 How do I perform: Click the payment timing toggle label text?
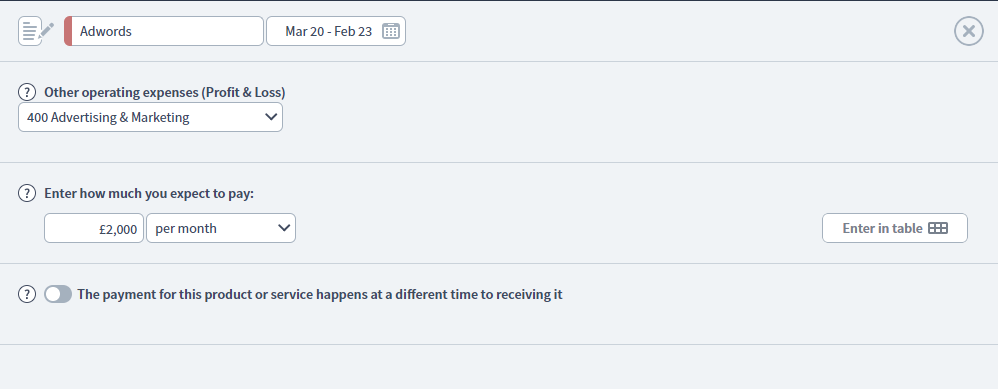(320, 294)
